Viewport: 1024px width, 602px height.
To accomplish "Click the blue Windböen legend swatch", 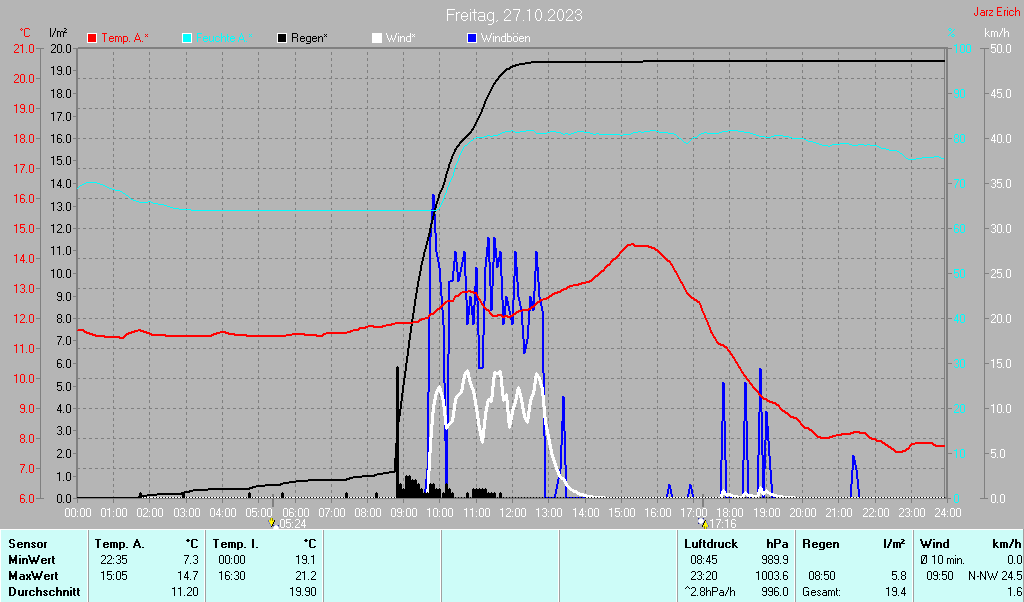I will coord(472,39).
